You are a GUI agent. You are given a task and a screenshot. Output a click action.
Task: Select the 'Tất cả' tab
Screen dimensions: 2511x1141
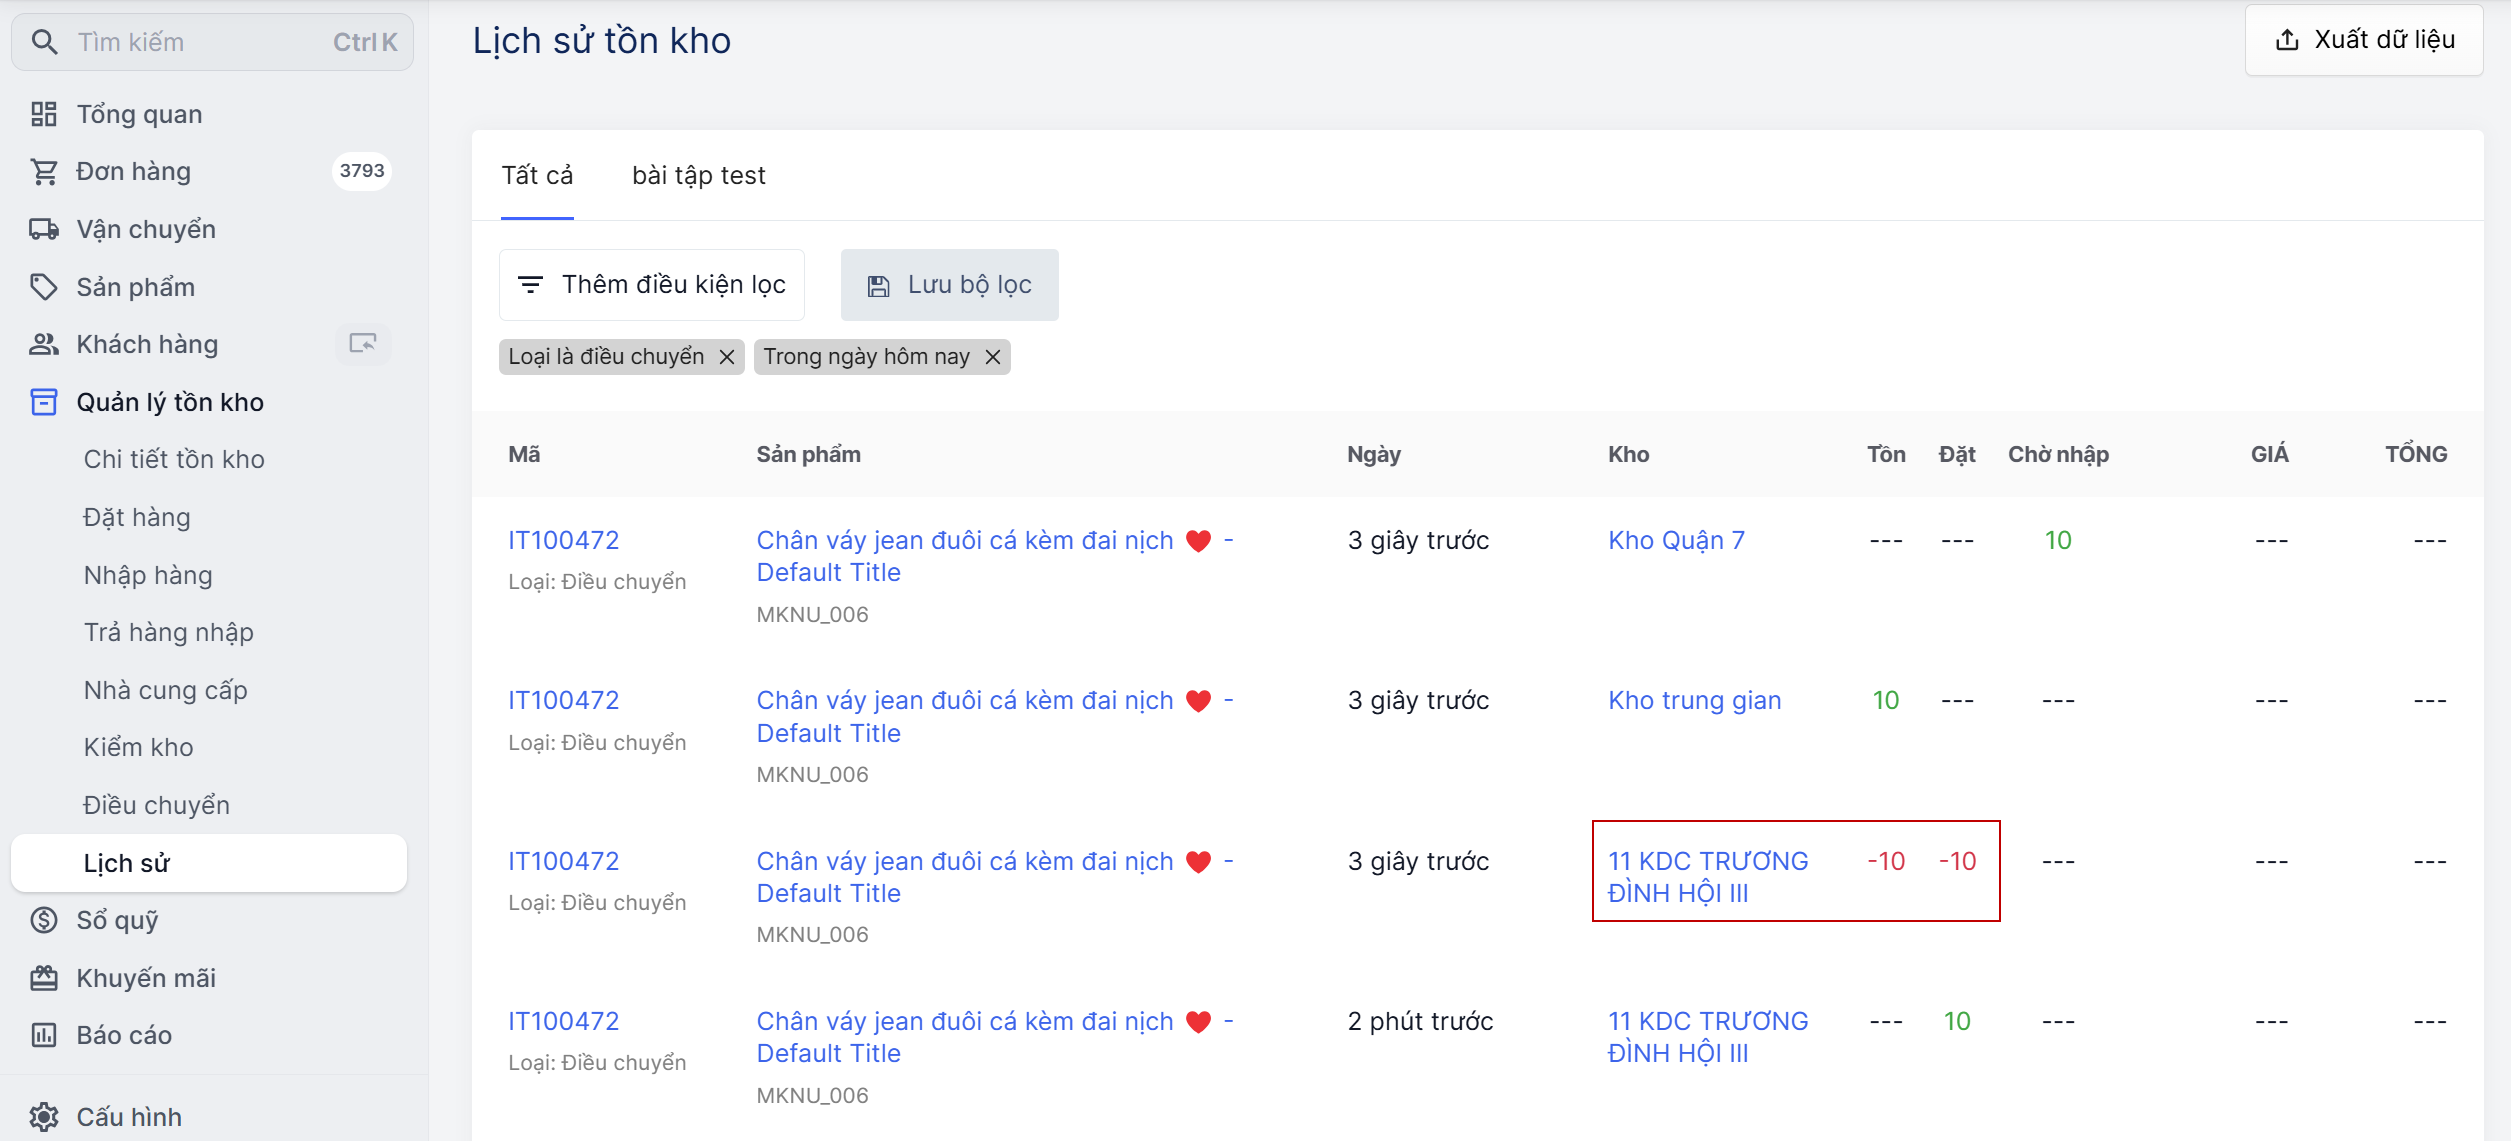click(537, 176)
